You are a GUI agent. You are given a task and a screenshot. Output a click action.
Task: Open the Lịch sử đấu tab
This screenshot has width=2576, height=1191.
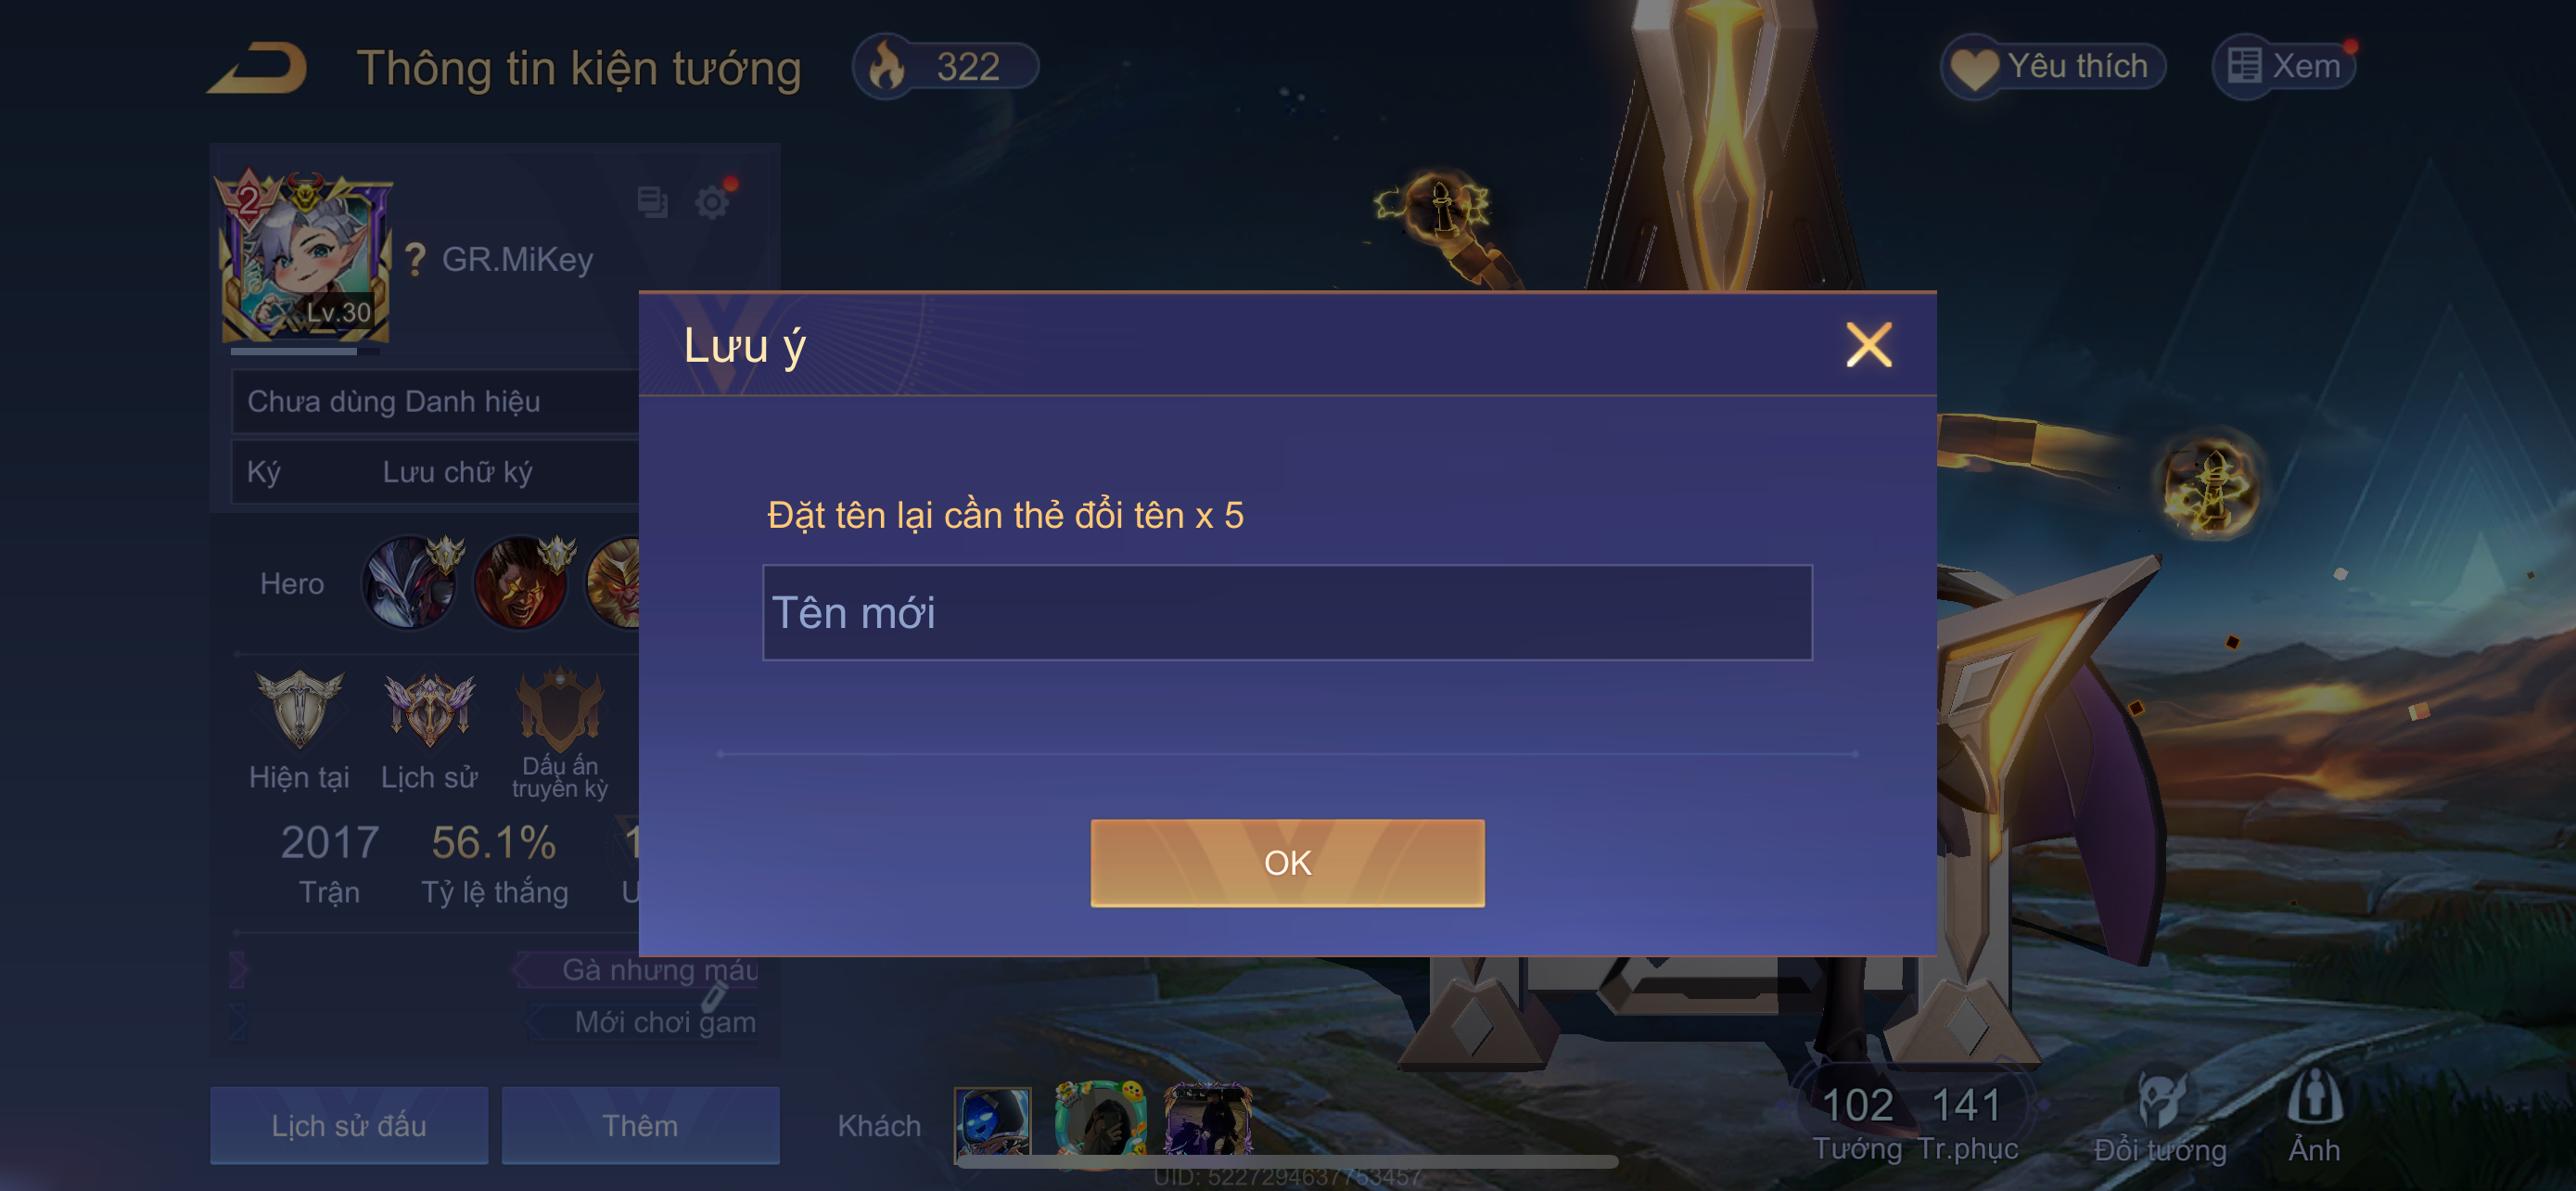[x=349, y=1125]
